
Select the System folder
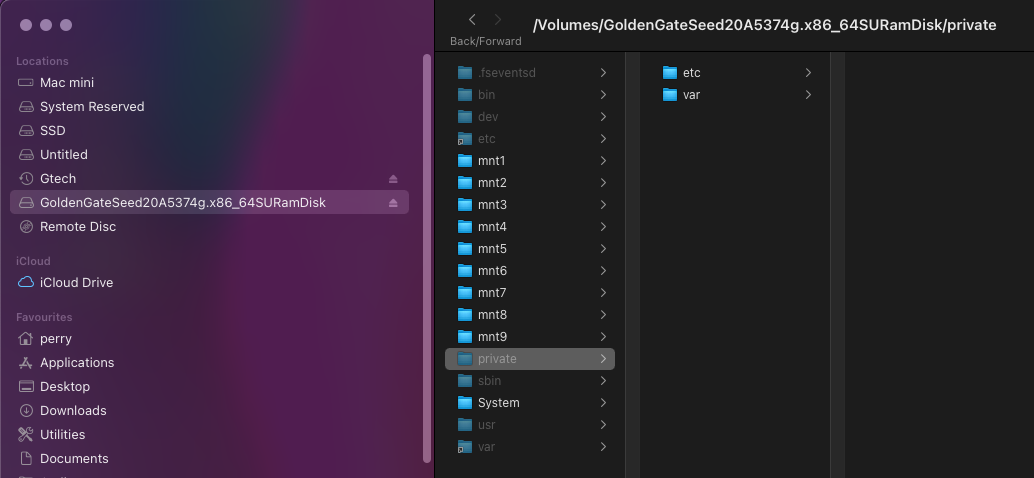[530, 403]
